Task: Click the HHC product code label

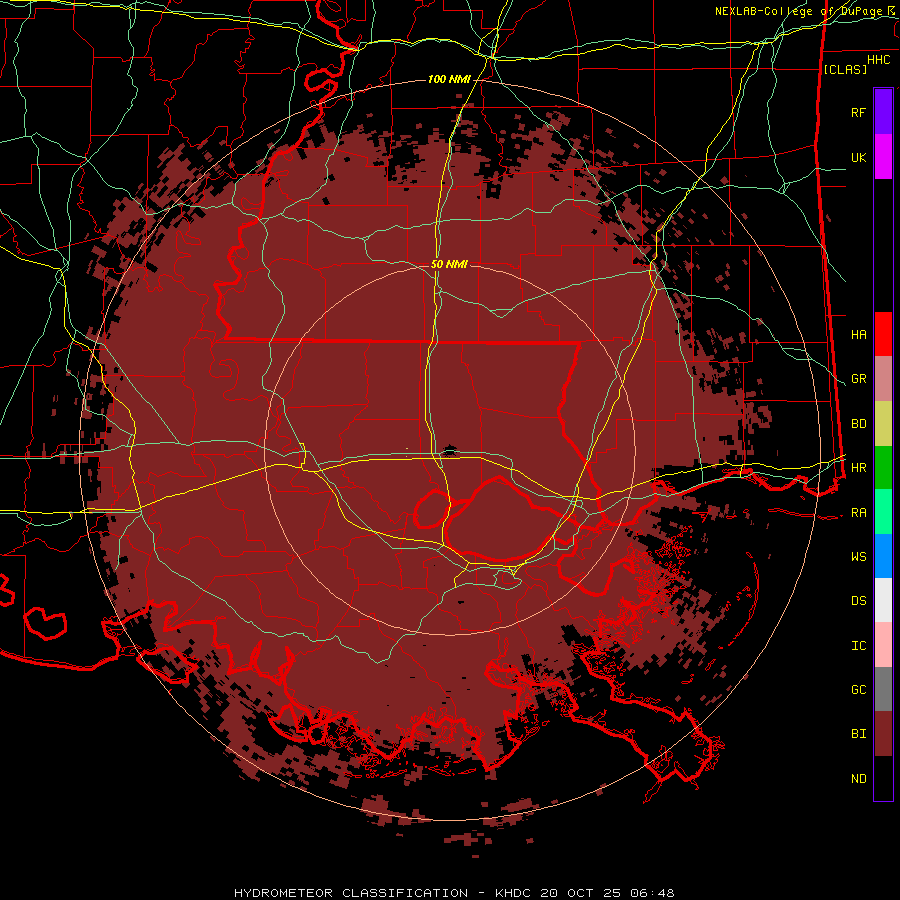Action: [x=879, y=60]
